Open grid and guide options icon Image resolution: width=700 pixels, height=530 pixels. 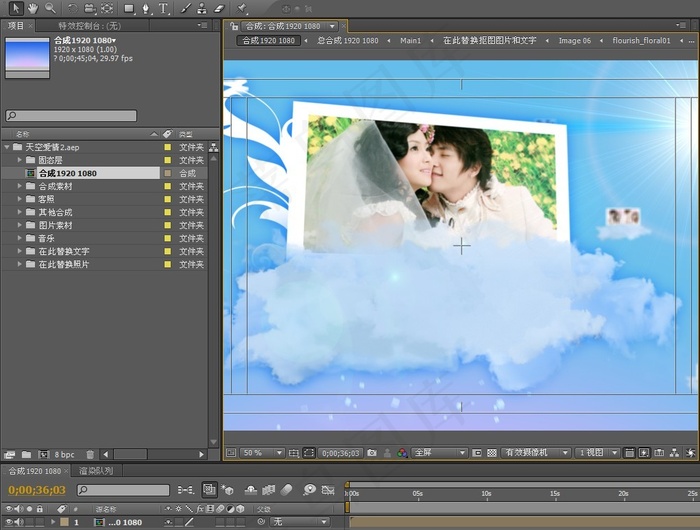[x=294, y=453]
